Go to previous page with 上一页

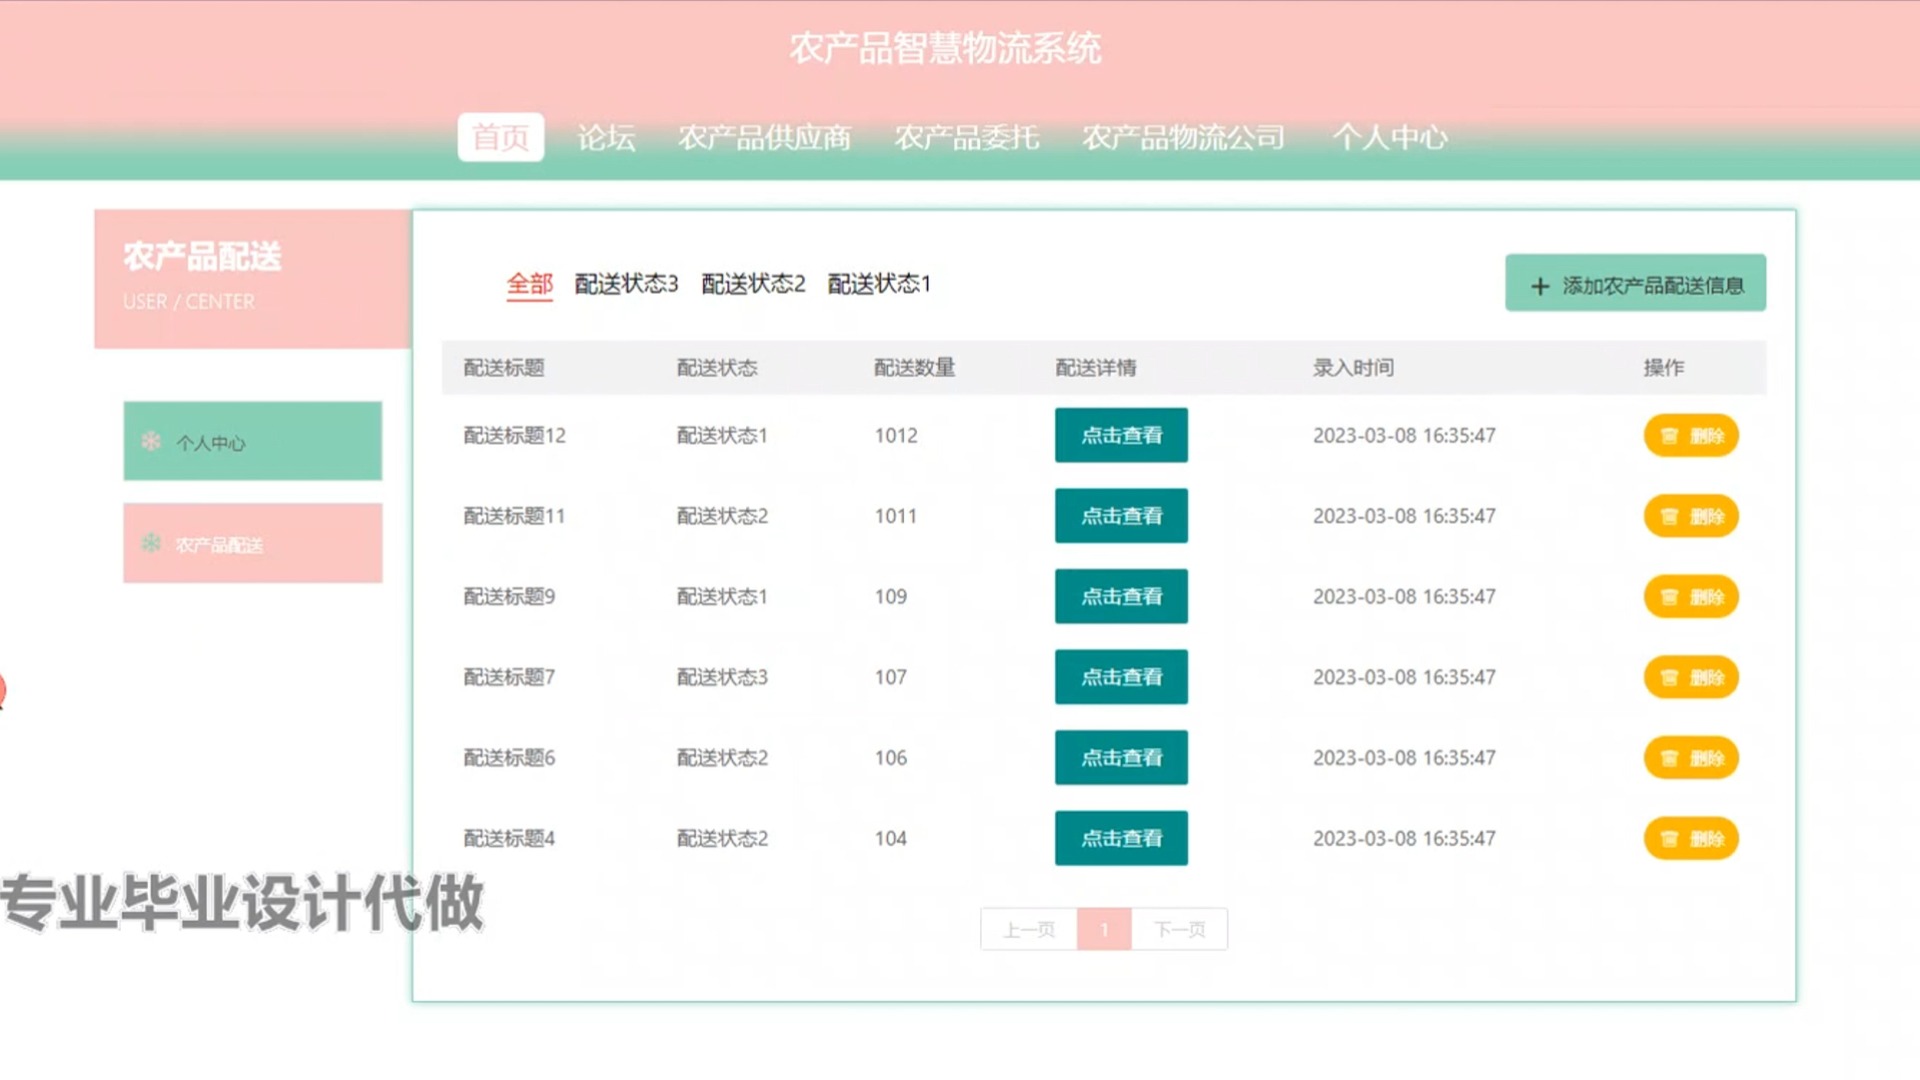[1029, 929]
